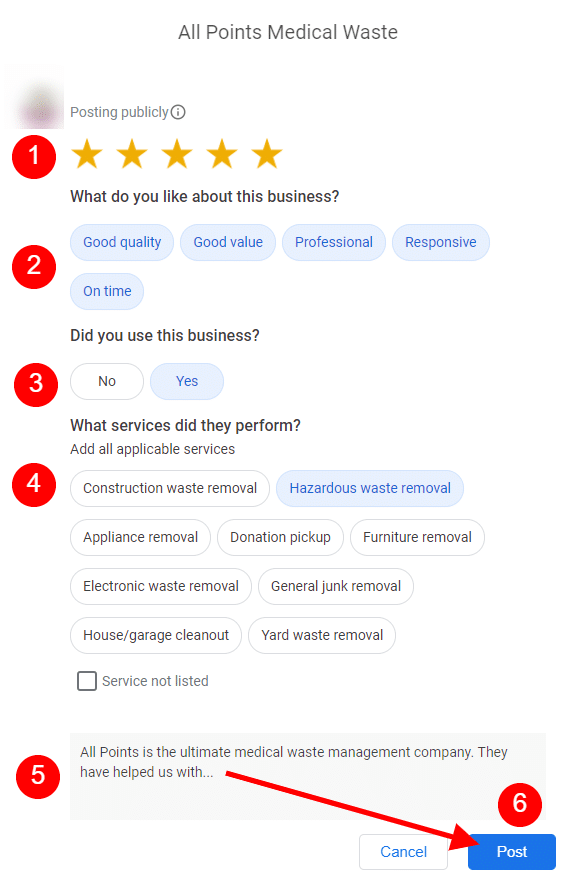Toggle the Good quality chip
The width and height of the screenshot is (568, 880).
pos(122,242)
